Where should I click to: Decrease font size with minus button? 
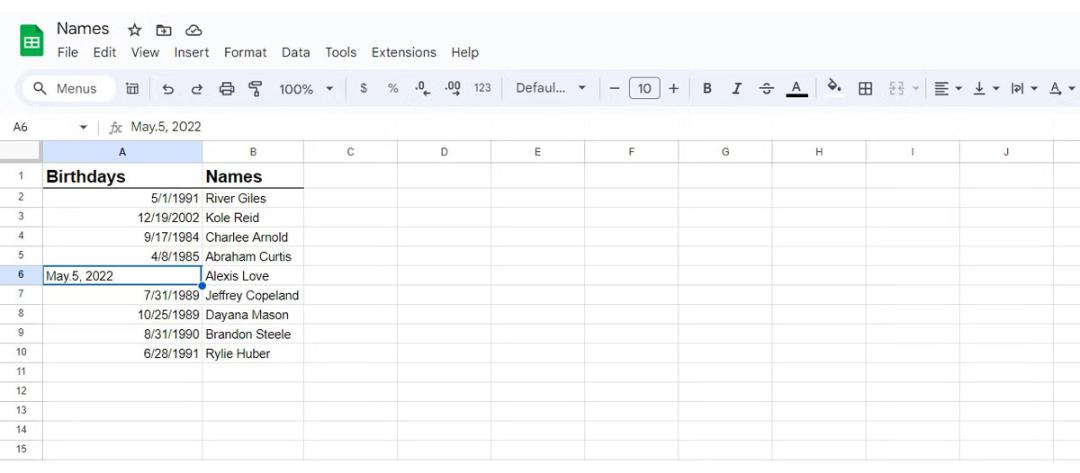pyautogui.click(x=615, y=88)
